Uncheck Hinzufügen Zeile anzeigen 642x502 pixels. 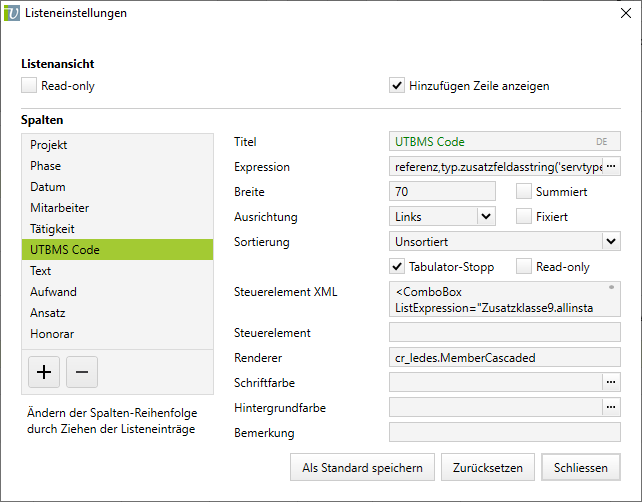(397, 86)
